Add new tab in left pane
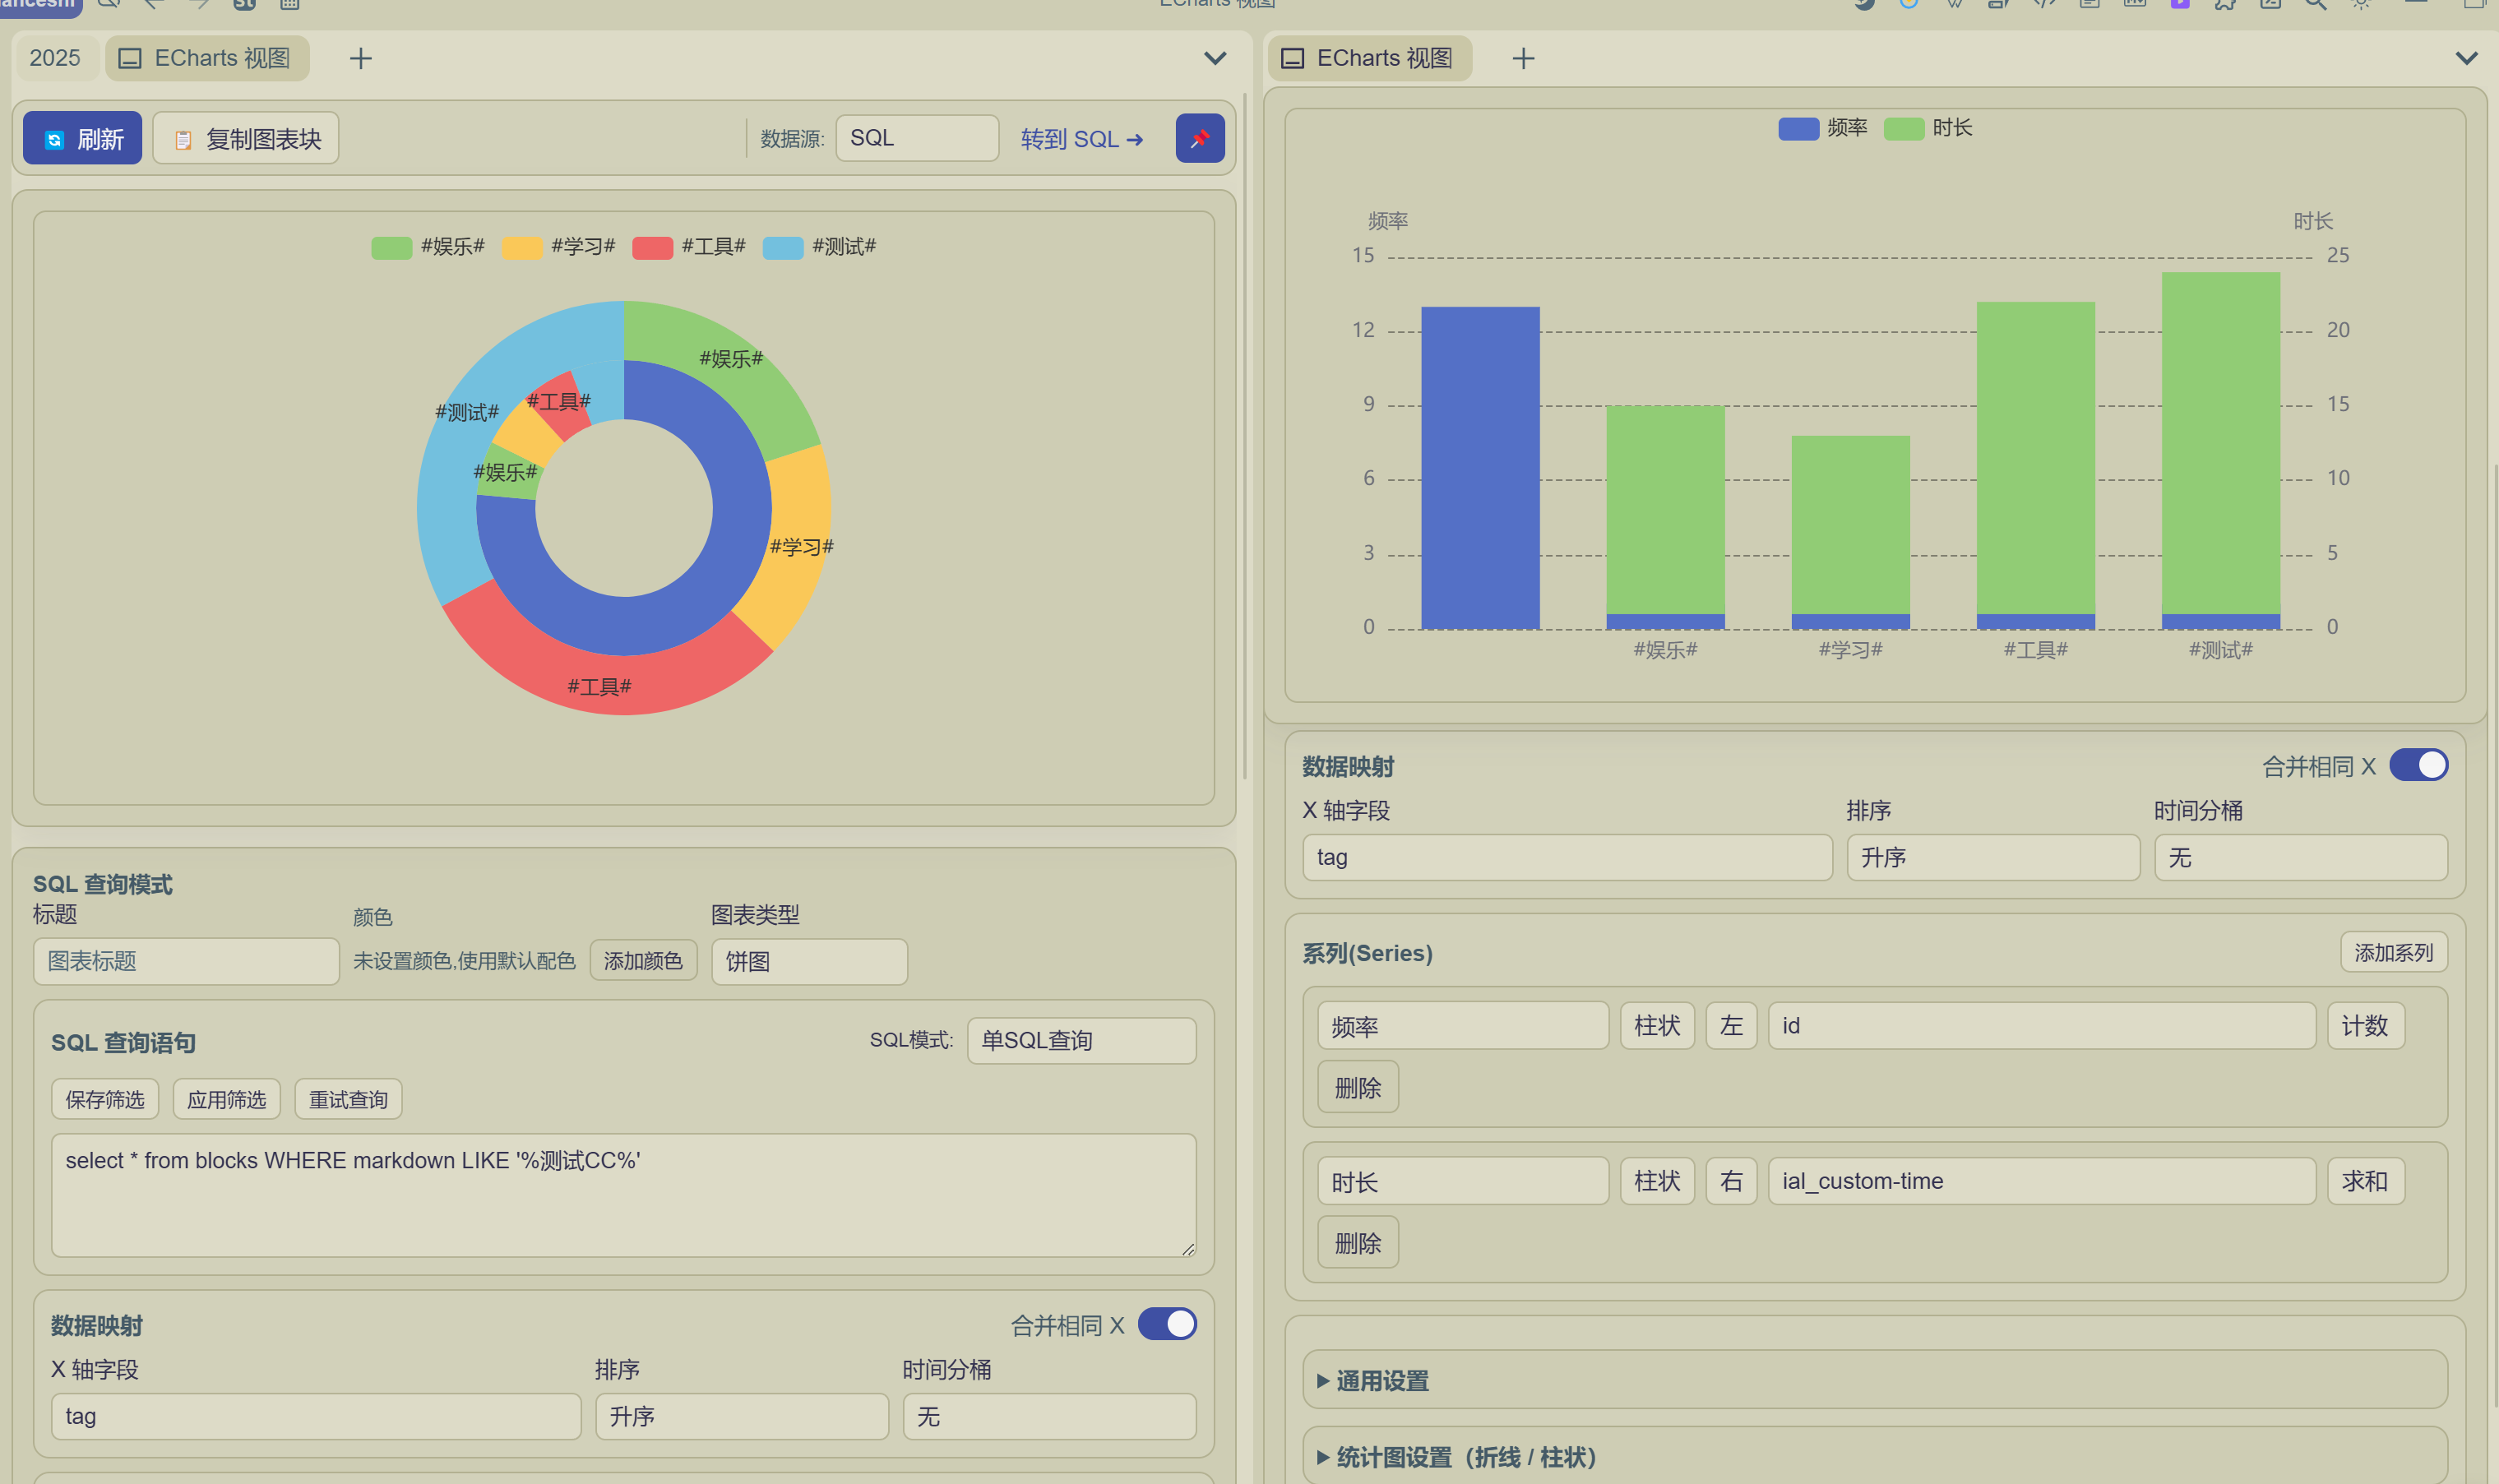The width and height of the screenshot is (2499, 1484). (x=361, y=59)
